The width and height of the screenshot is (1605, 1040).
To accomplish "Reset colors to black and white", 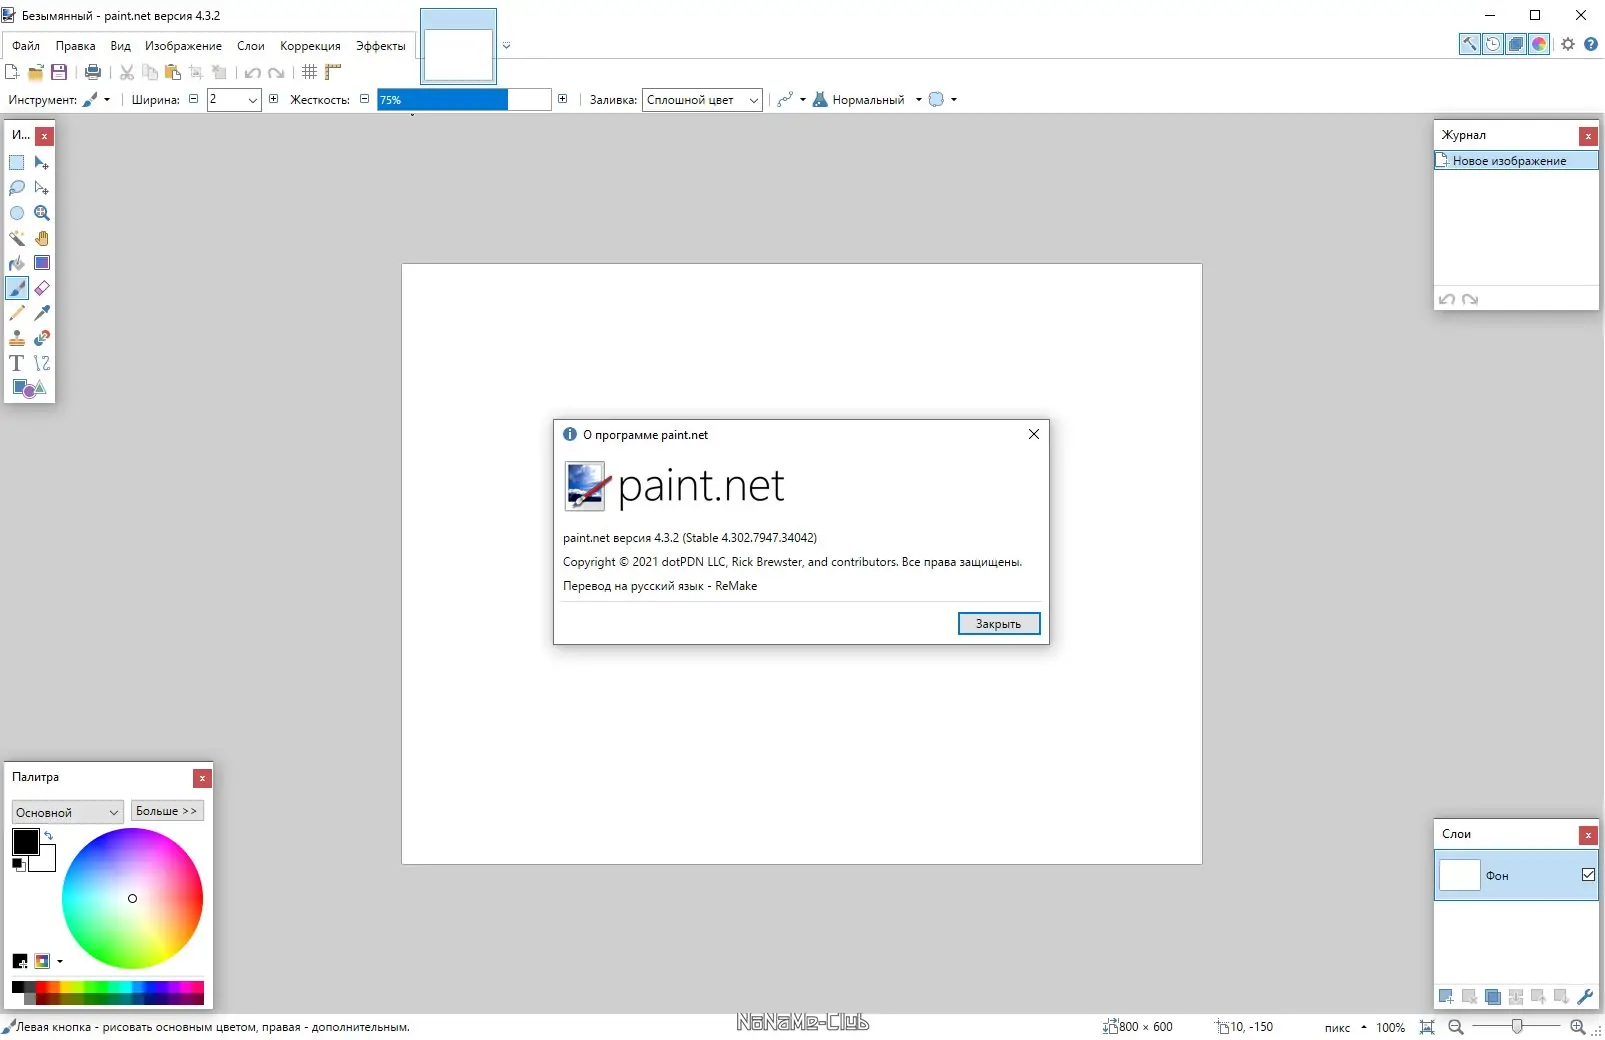I will point(18,864).
